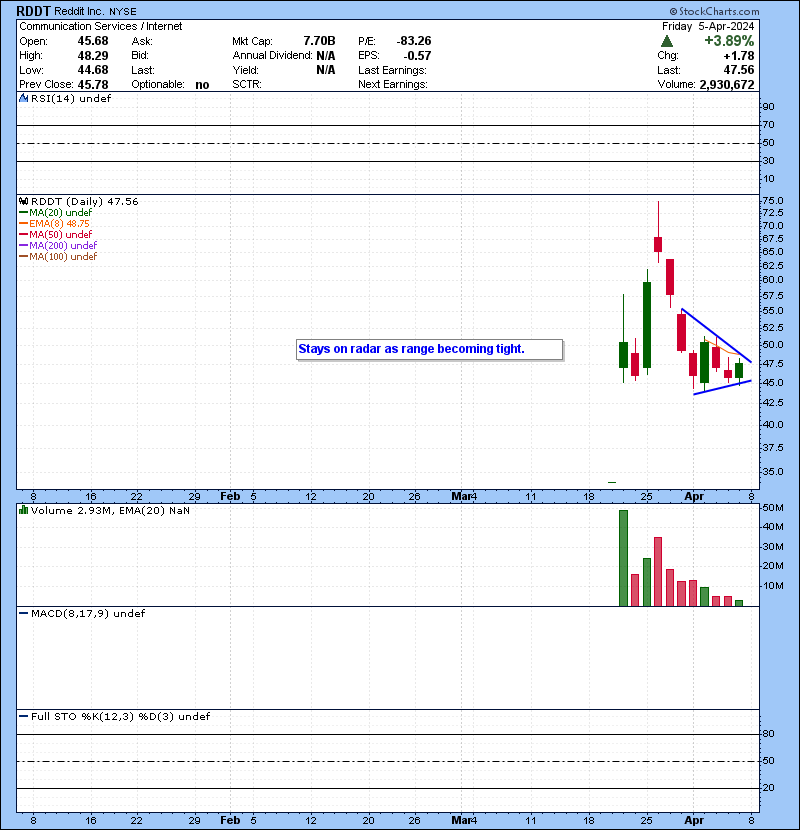The image size is (800, 830).
Task: Click the RDDT (Daily) 47.56 legend label
Action: click(x=85, y=202)
